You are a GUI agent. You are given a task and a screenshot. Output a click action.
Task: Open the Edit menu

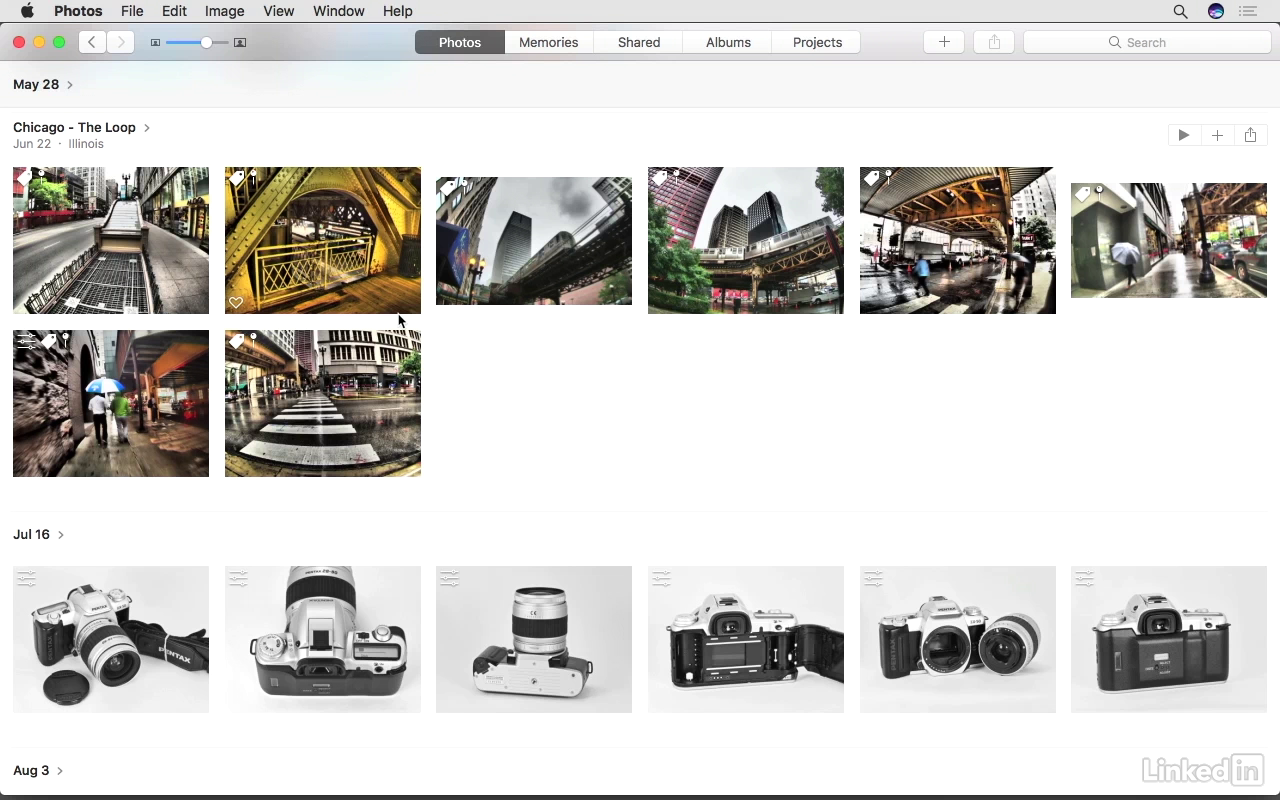(x=174, y=11)
